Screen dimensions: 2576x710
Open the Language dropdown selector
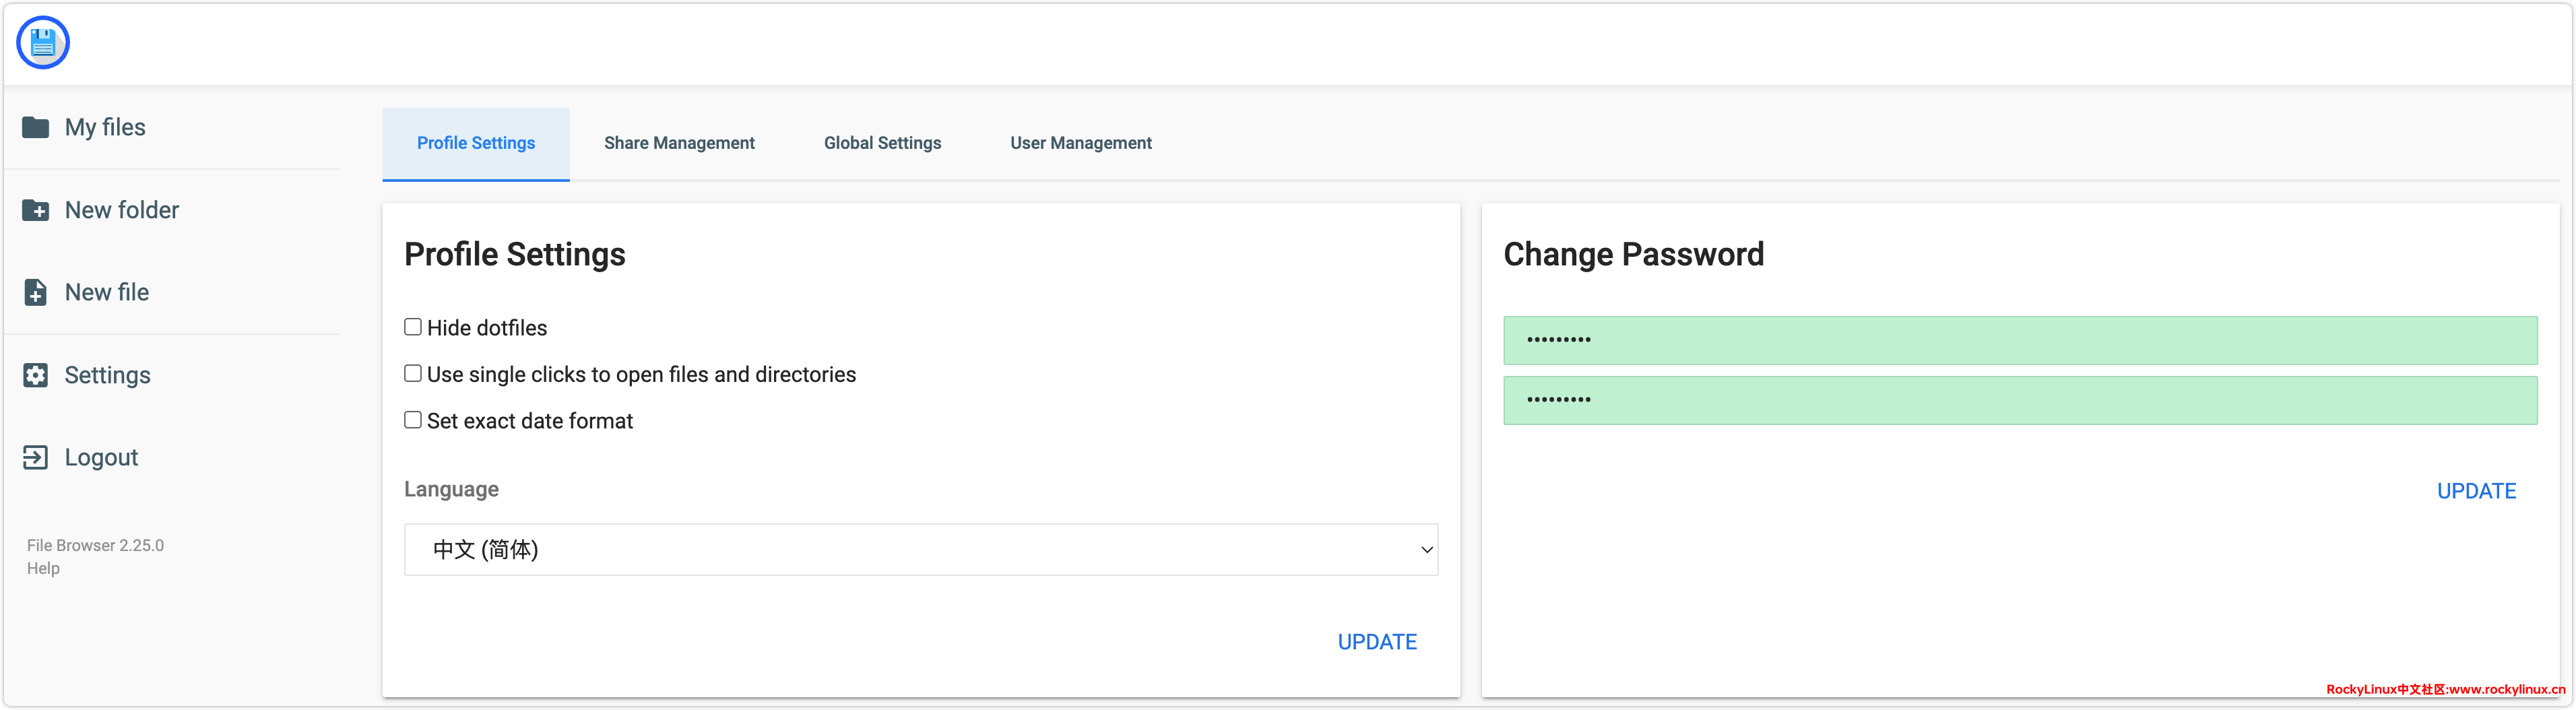920,549
